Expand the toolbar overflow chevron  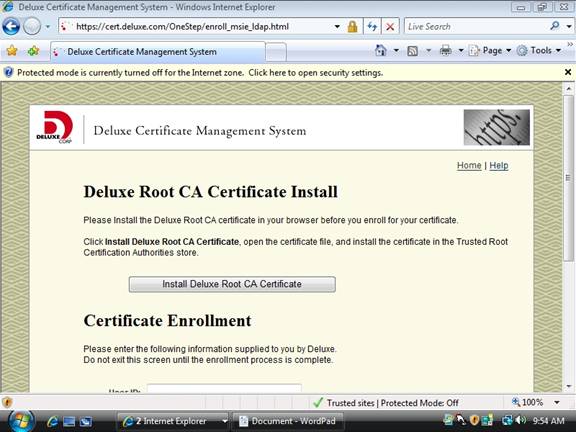(570, 44)
